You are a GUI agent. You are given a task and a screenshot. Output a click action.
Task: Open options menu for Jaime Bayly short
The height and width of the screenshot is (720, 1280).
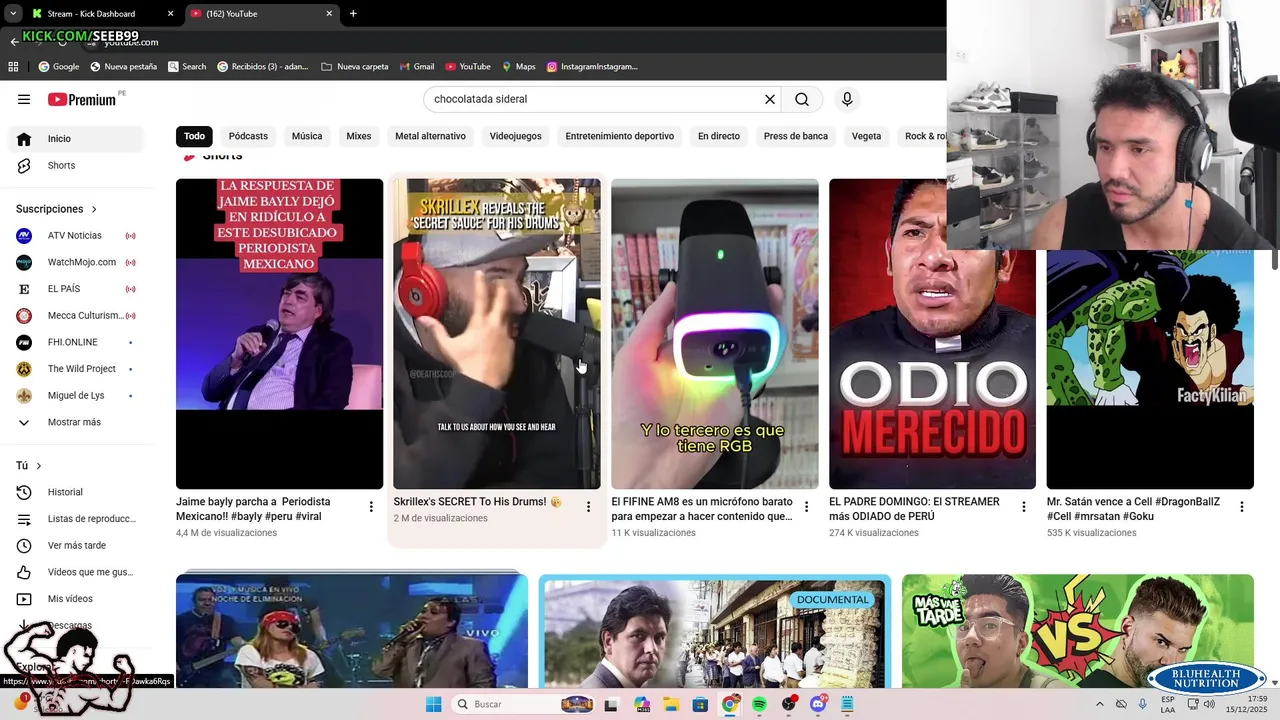(x=371, y=507)
